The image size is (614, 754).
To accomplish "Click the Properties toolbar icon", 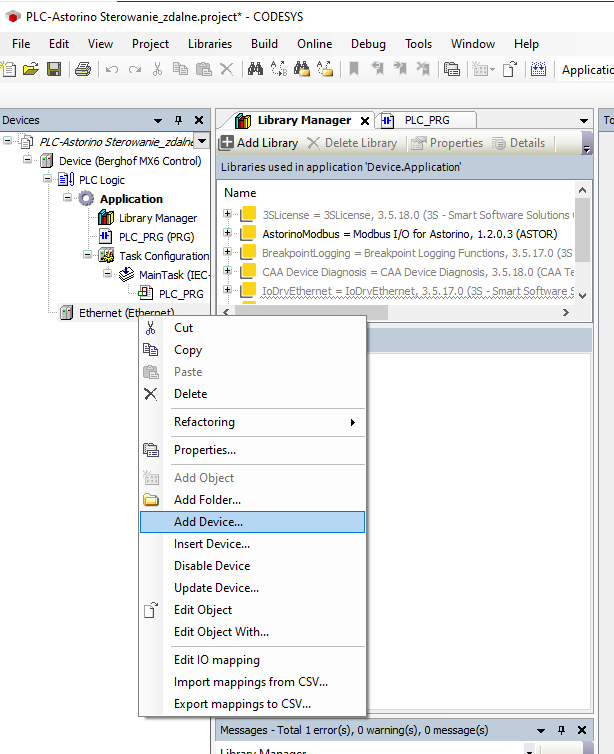I will (451, 70).
